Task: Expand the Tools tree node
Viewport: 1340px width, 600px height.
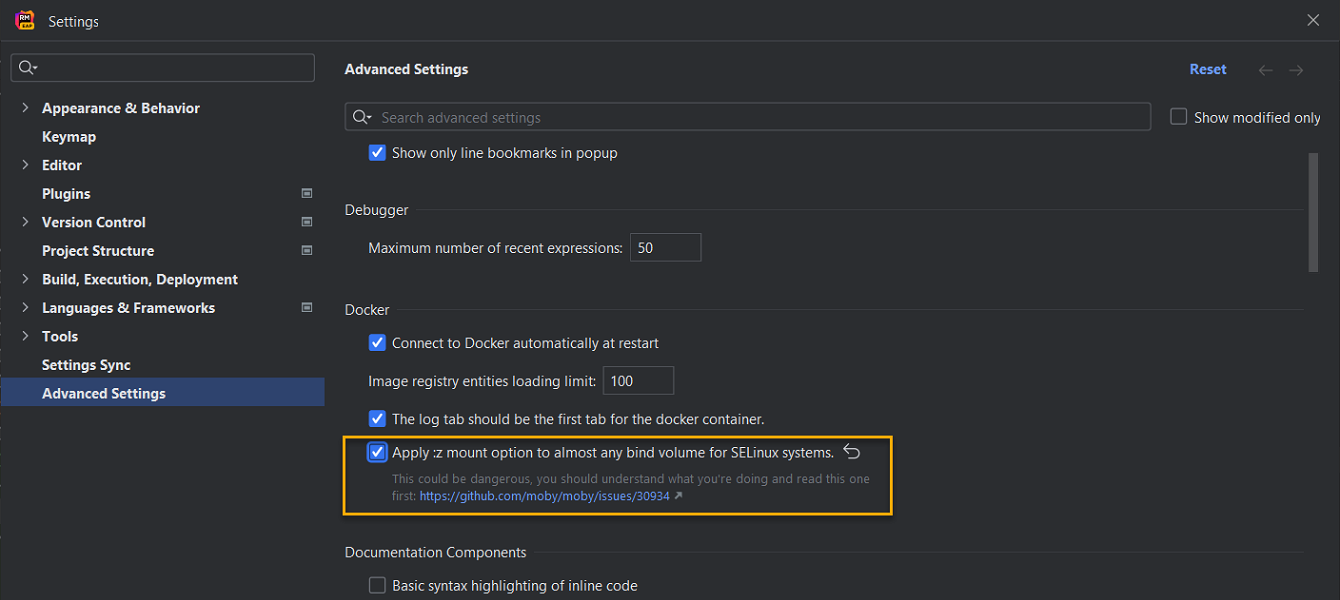Action: pyautogui.click(x=25, y=336)
